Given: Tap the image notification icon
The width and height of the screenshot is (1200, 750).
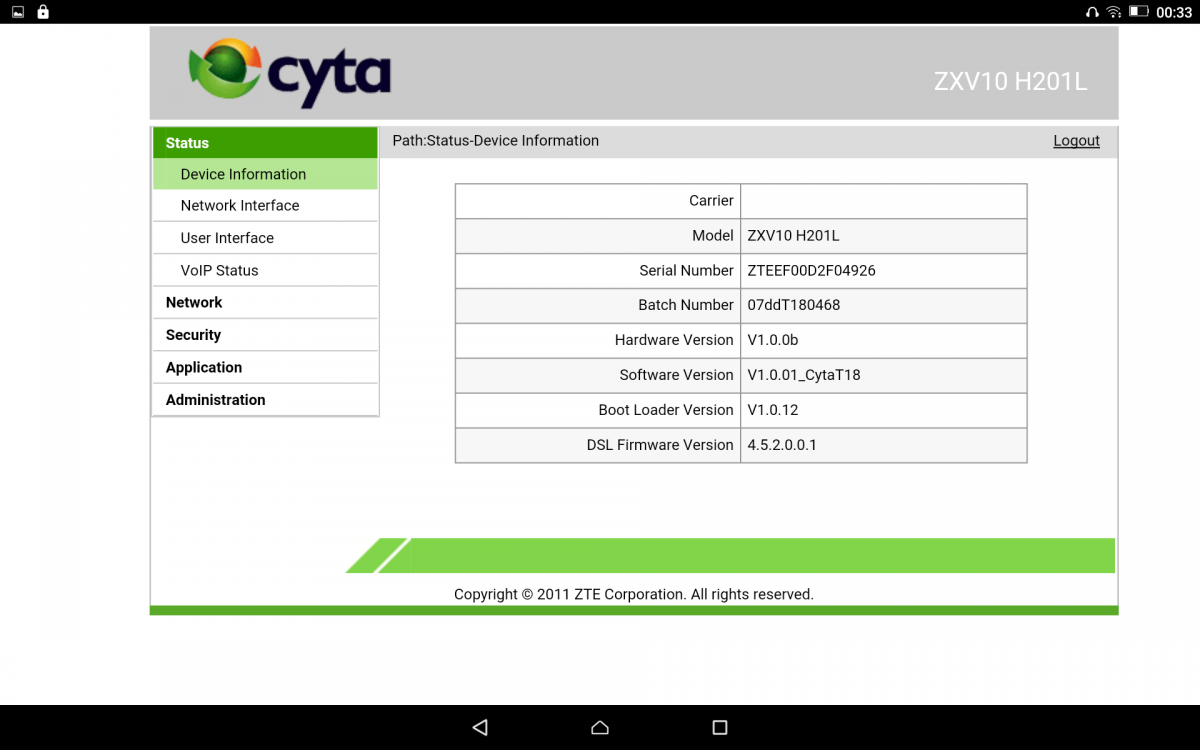Looking at the screenshot, I should [17, 12].
